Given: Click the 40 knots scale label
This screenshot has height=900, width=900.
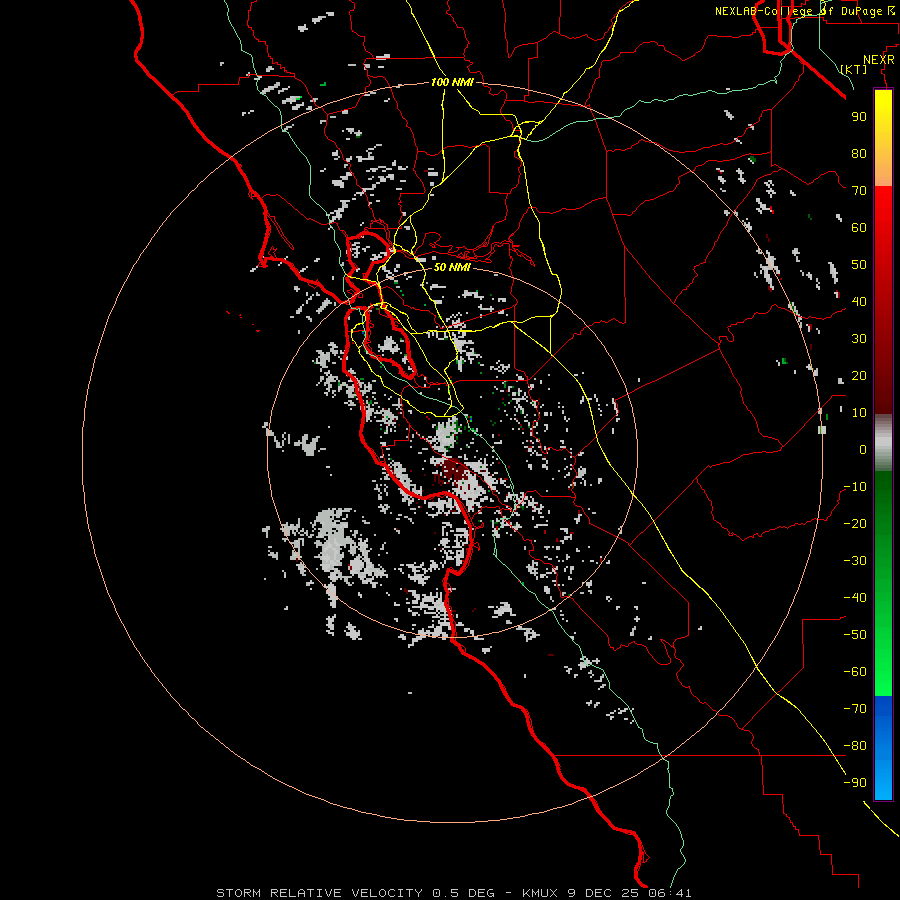Looking at the screenshot, I should tap(859, 301).
